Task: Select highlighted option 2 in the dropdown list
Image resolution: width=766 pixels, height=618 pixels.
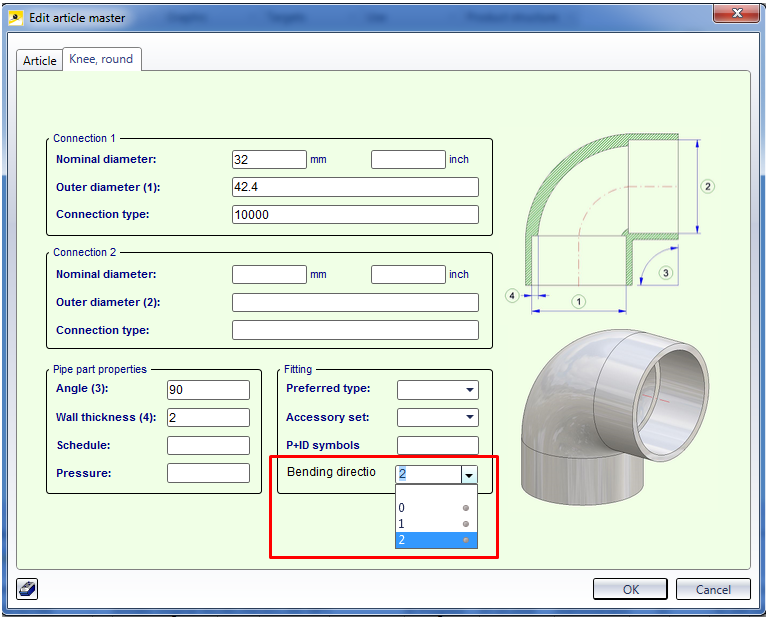Action: click(435, 540)
